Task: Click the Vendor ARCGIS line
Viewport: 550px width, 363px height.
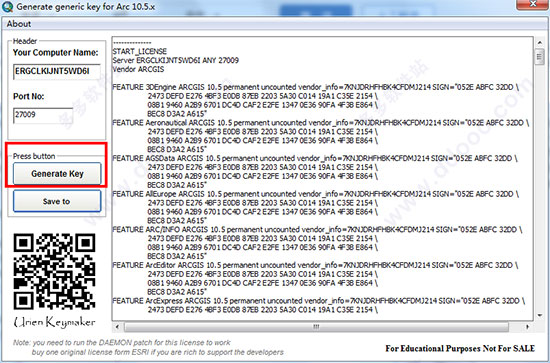Action: [x=138, y=69]
